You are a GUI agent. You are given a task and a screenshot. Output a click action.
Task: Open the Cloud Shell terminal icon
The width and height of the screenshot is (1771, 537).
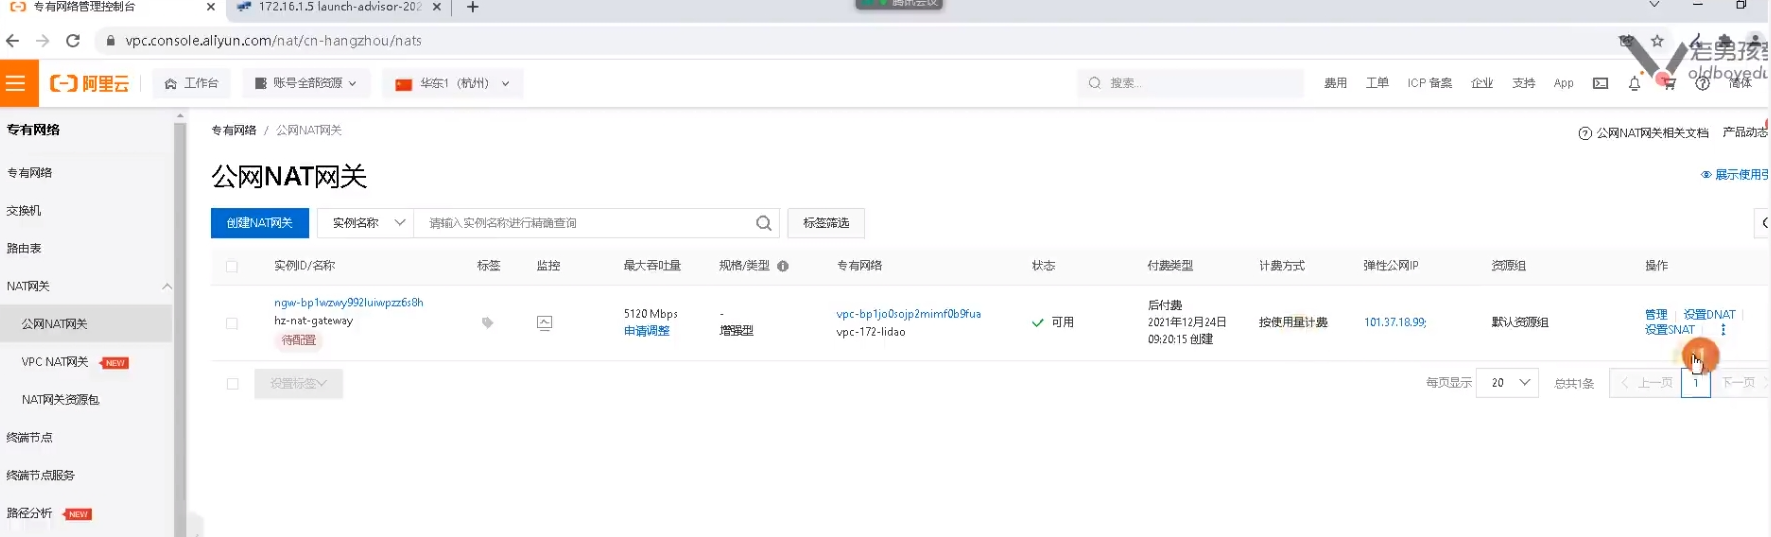1600,83
